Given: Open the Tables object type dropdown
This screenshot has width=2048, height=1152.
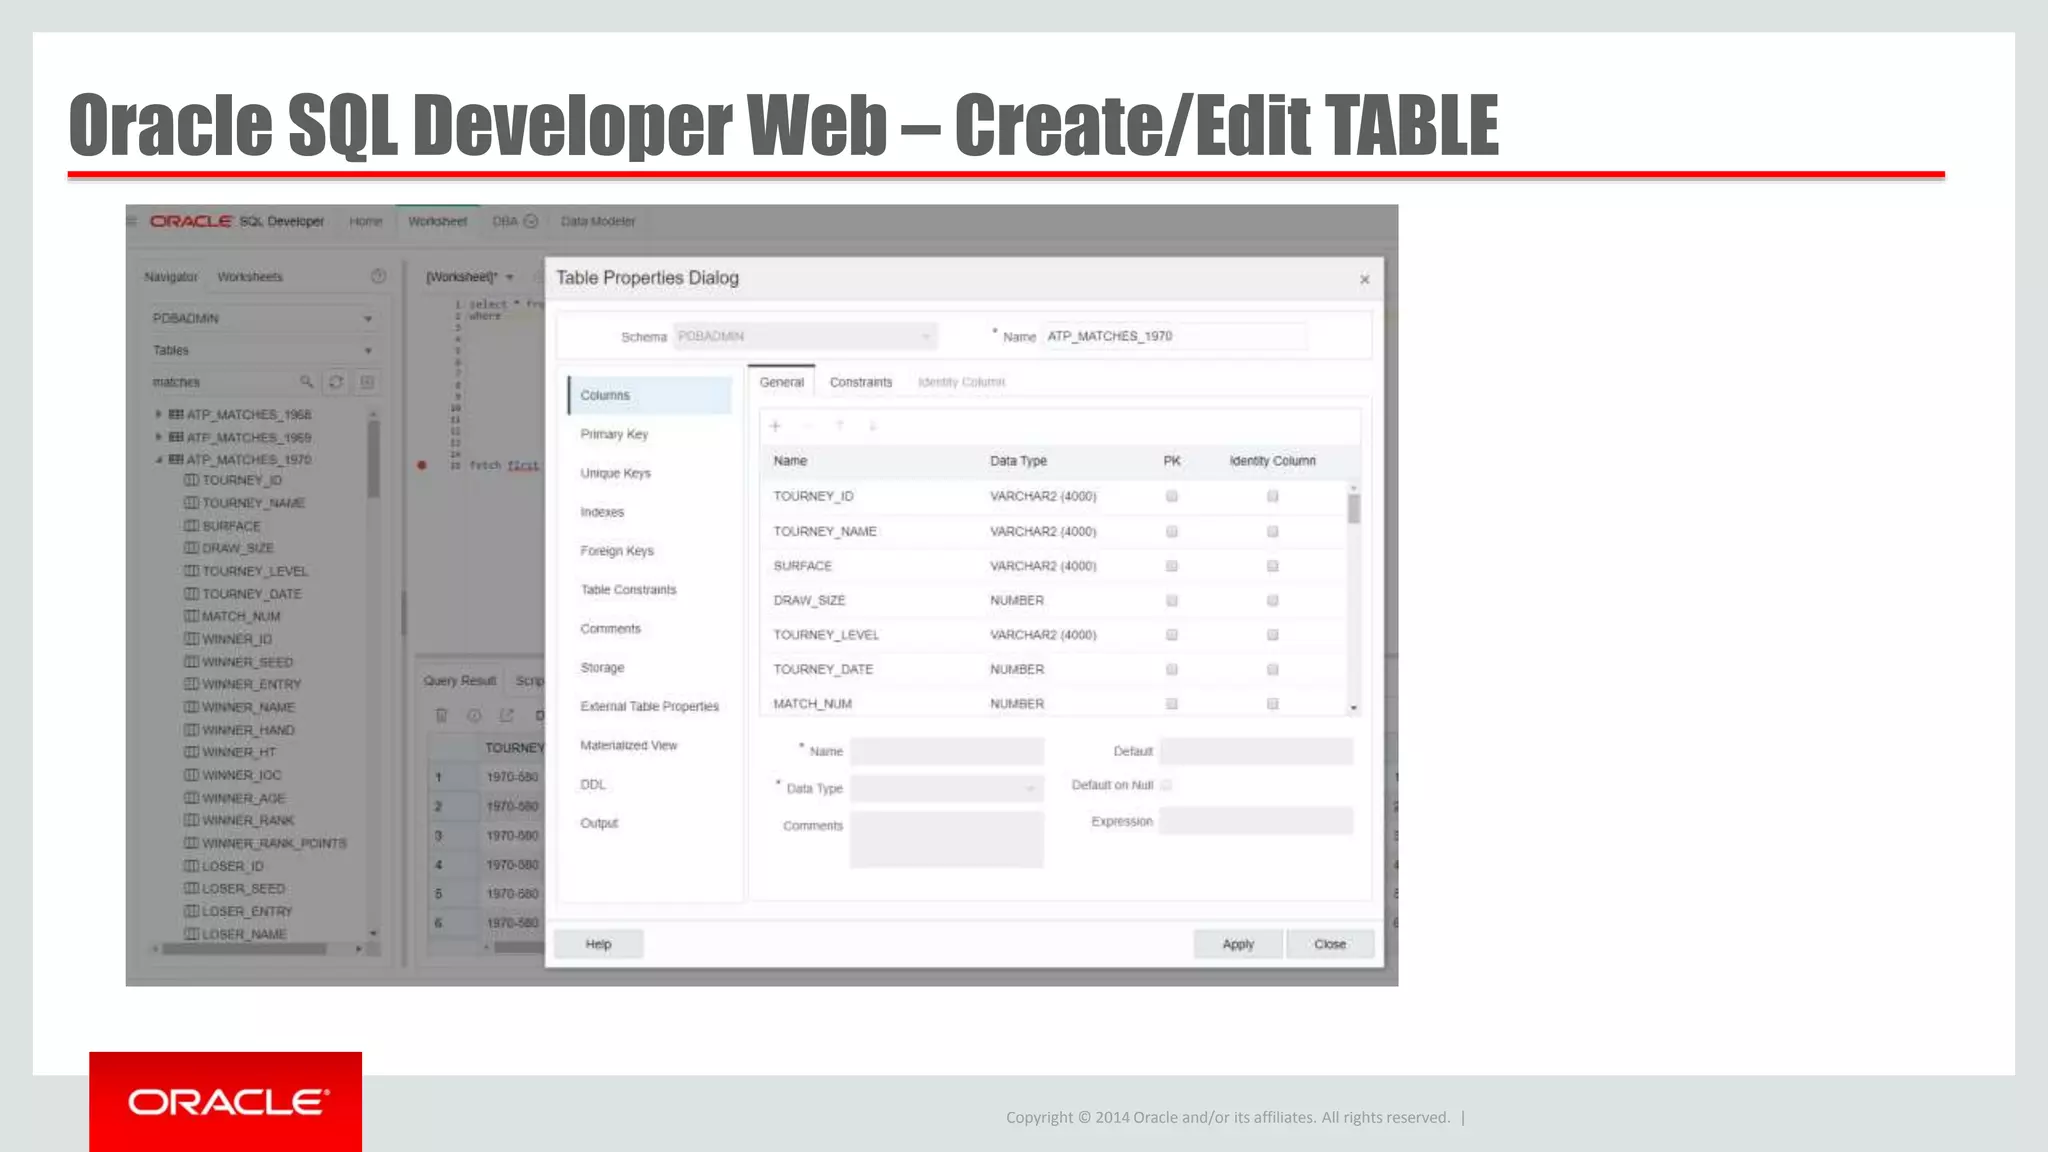Looking at the screenshot, I should point(368,351).
